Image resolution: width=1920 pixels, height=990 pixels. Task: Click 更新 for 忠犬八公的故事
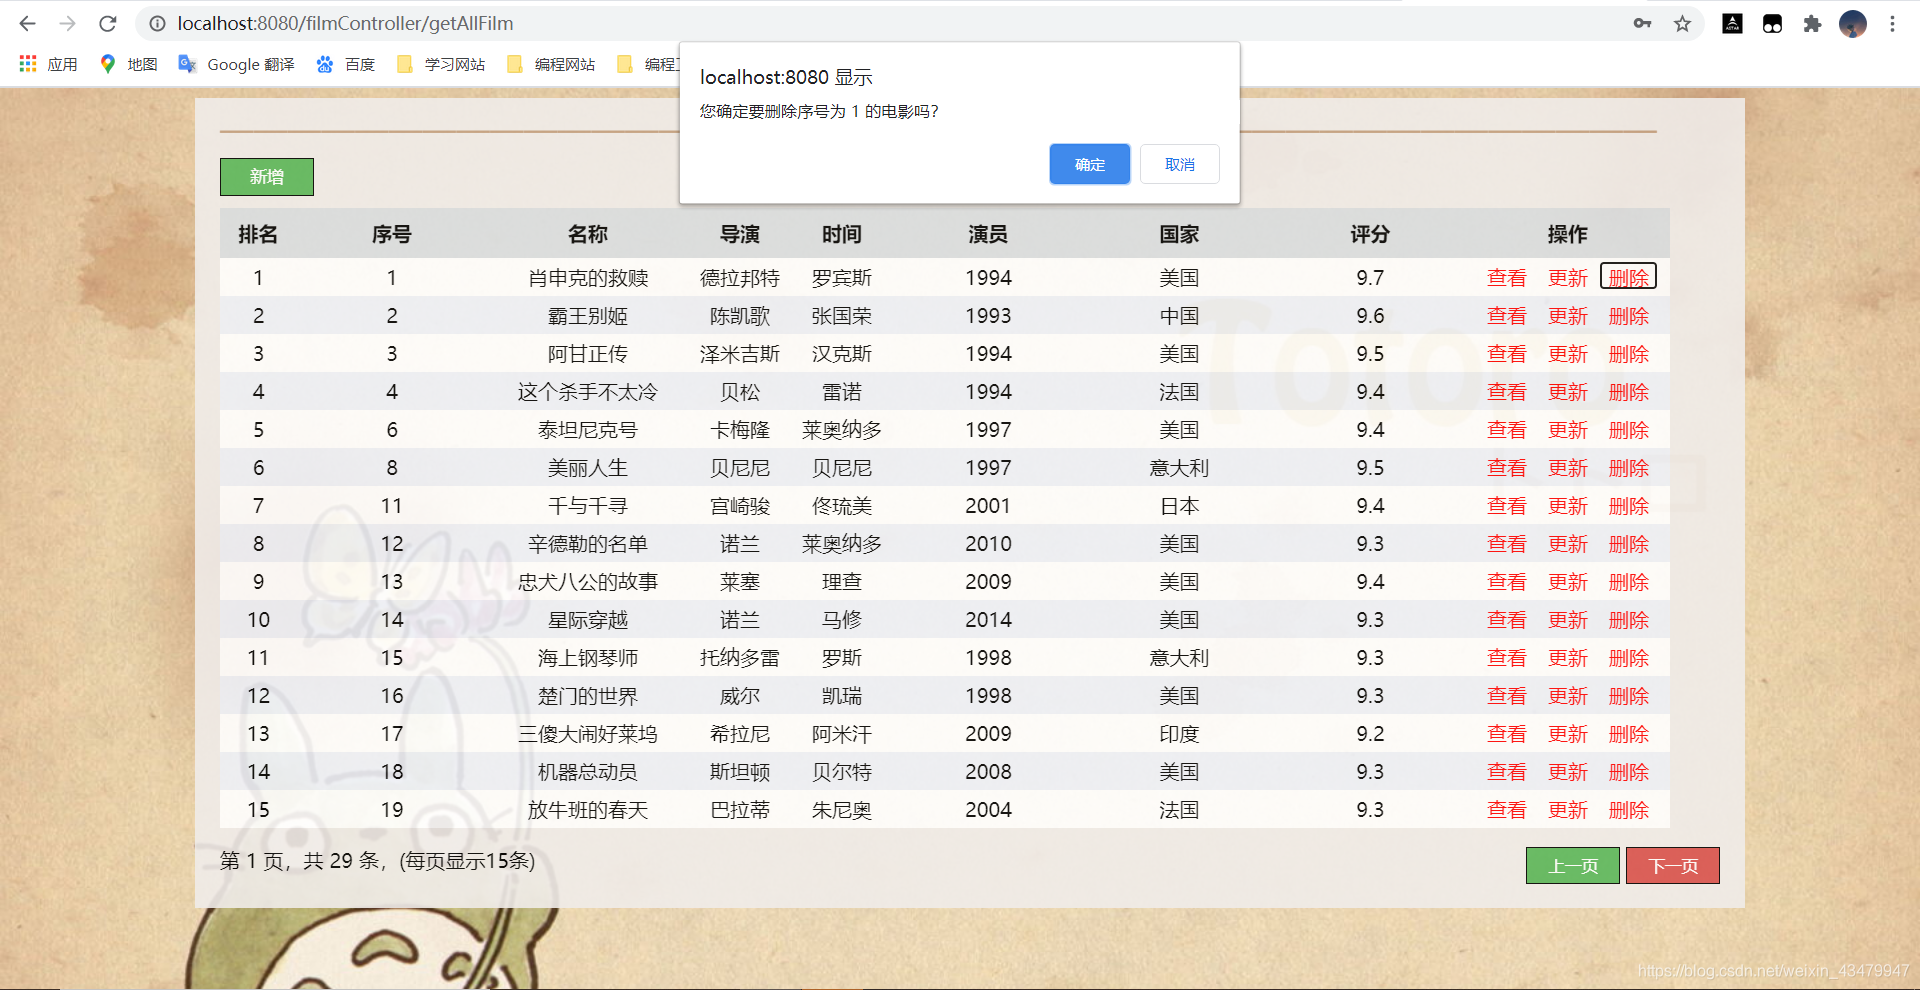click(1567, 582)
